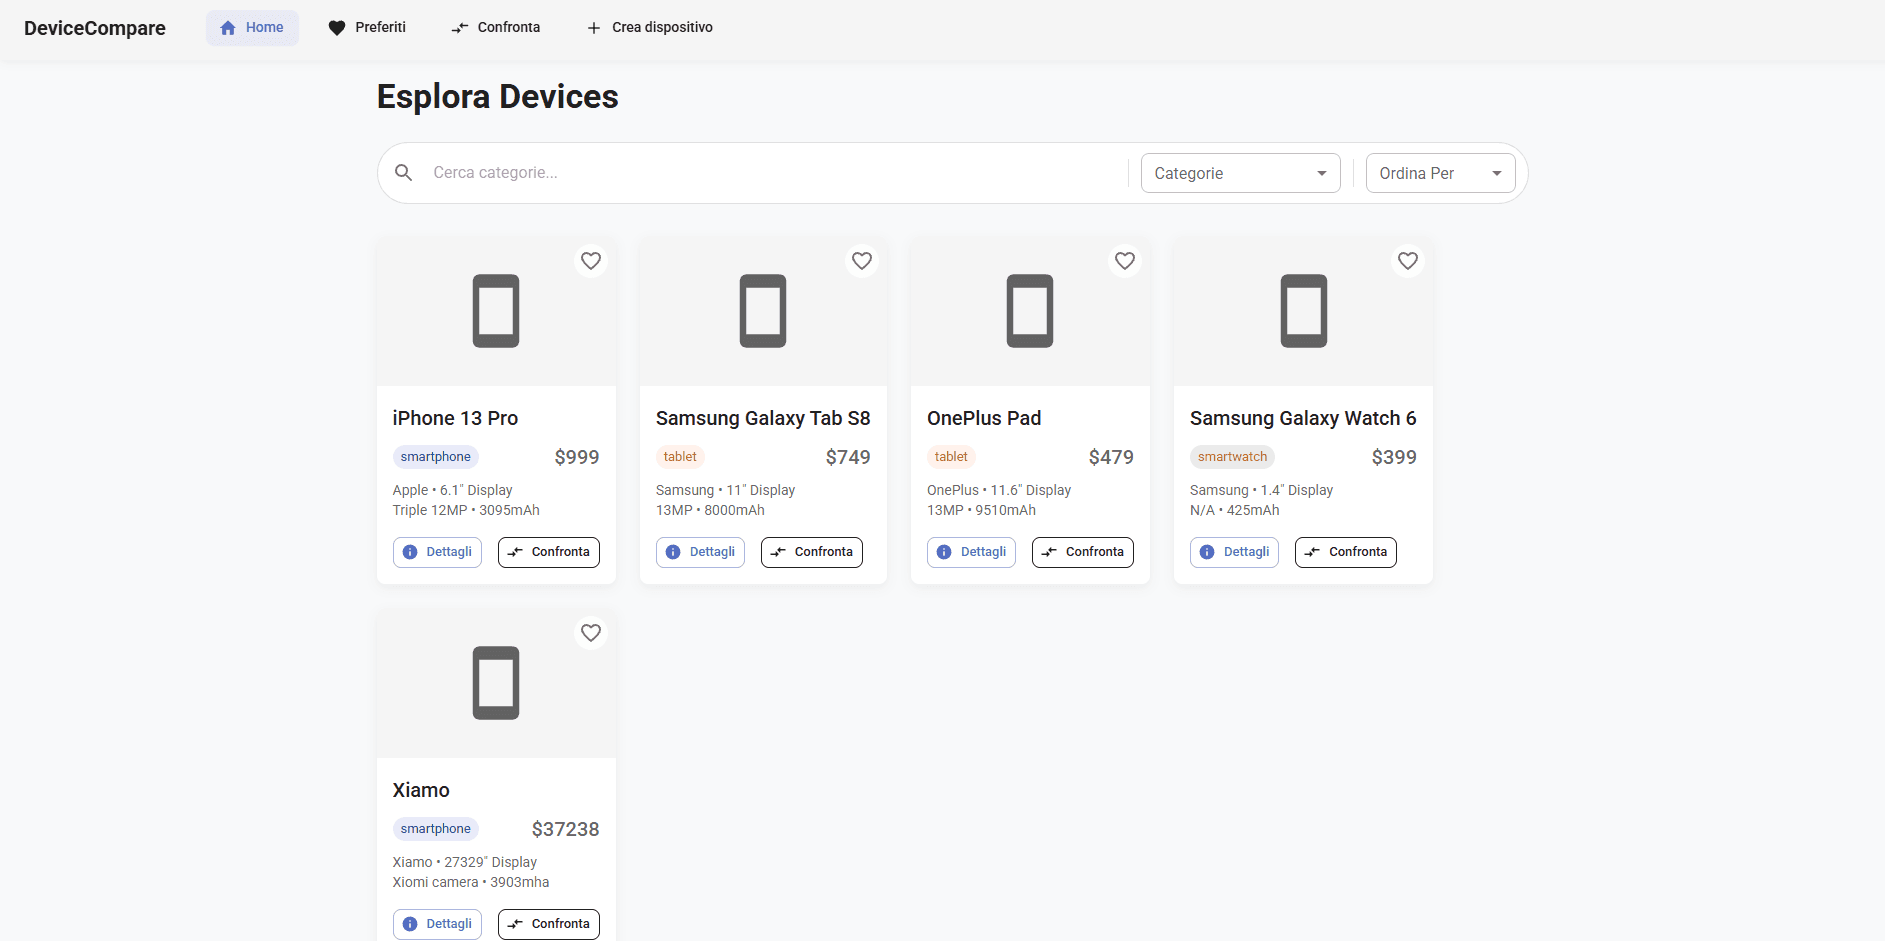This screenshot has height=941, width=1885.
Task: Click the $399 price
Action: (1394, 457)
